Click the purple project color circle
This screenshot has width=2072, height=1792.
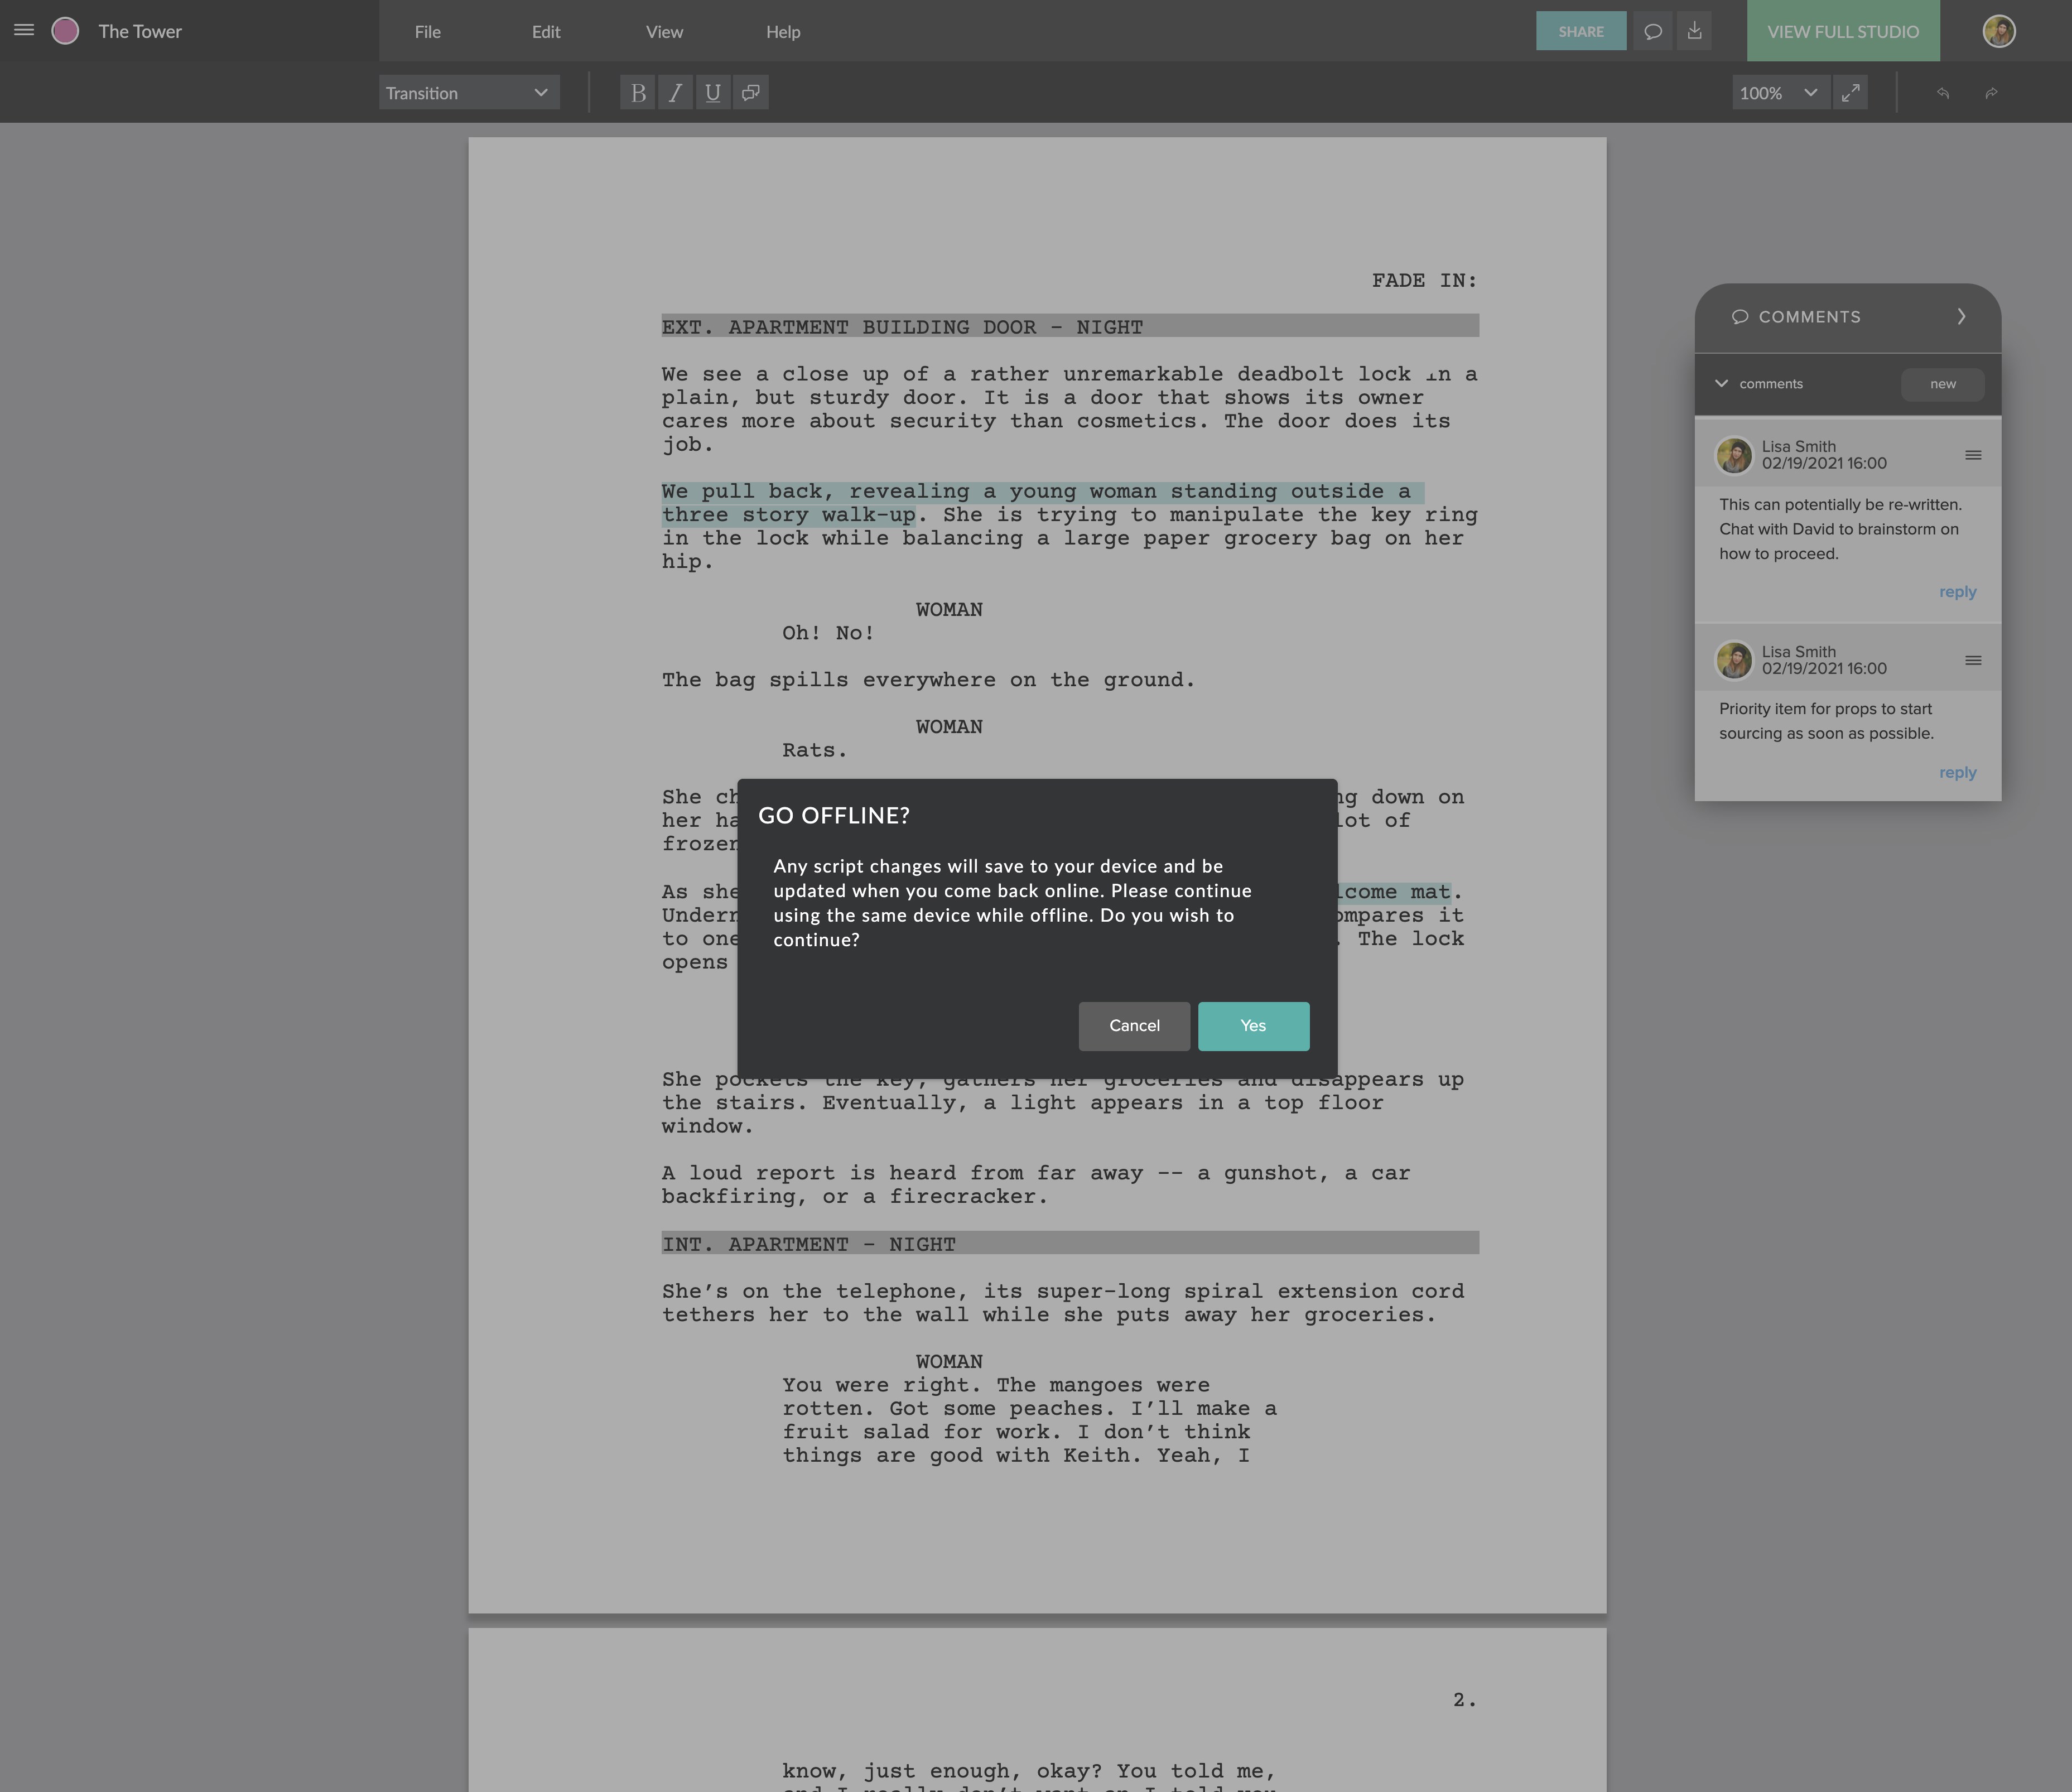tap(65, 31)
